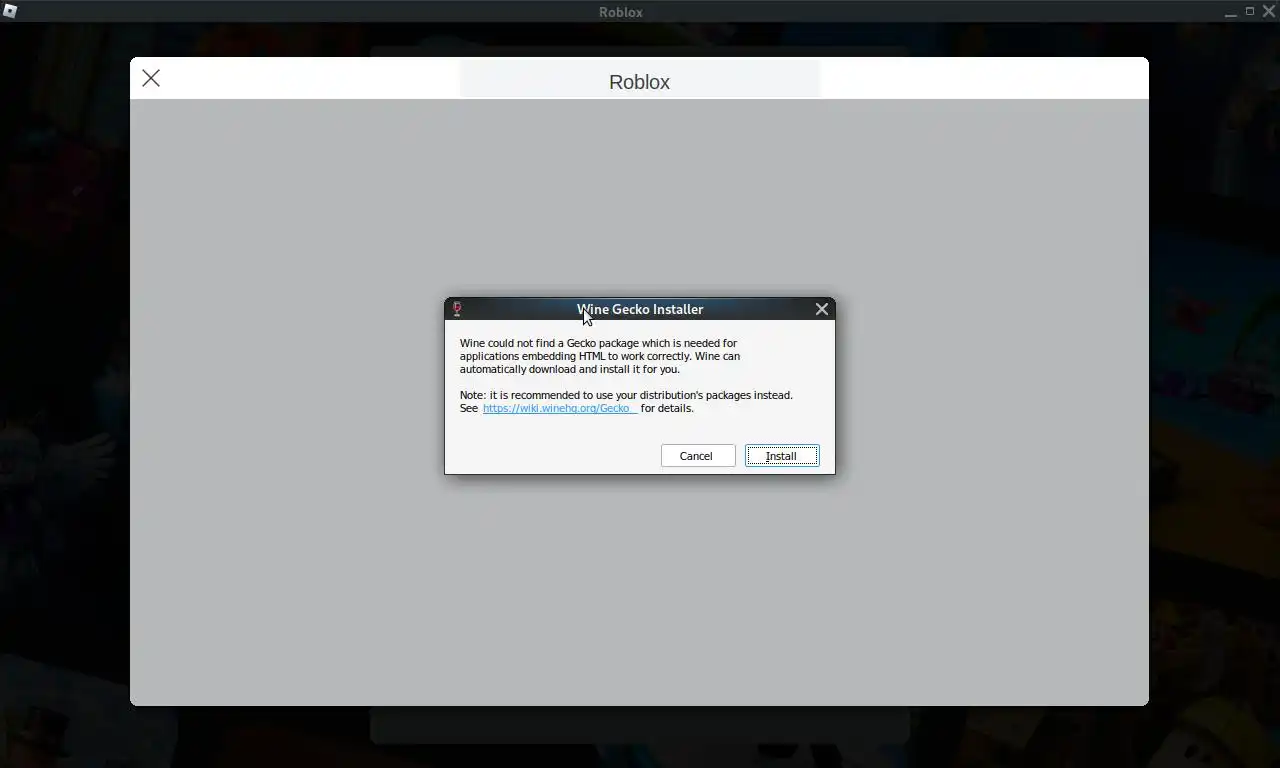Click Install in the Wine Gecko Installer
The height and width of the screenshot is (768, 1280).
[782, 456]
